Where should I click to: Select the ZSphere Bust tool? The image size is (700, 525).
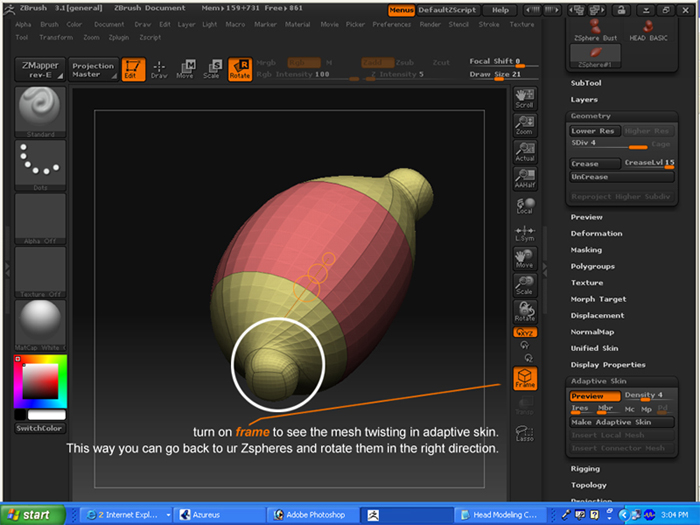pyautogui.click(x=596, y=30)
